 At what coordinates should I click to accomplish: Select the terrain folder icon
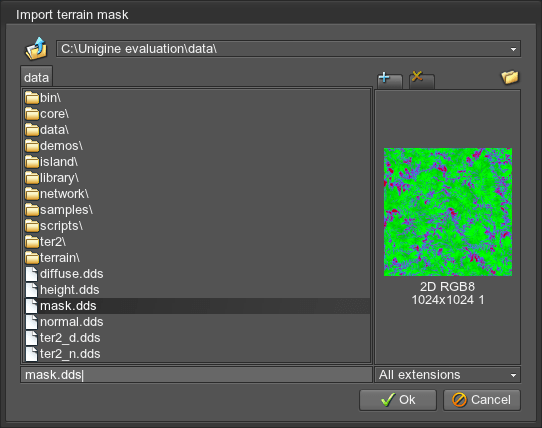tap(32, 258)
